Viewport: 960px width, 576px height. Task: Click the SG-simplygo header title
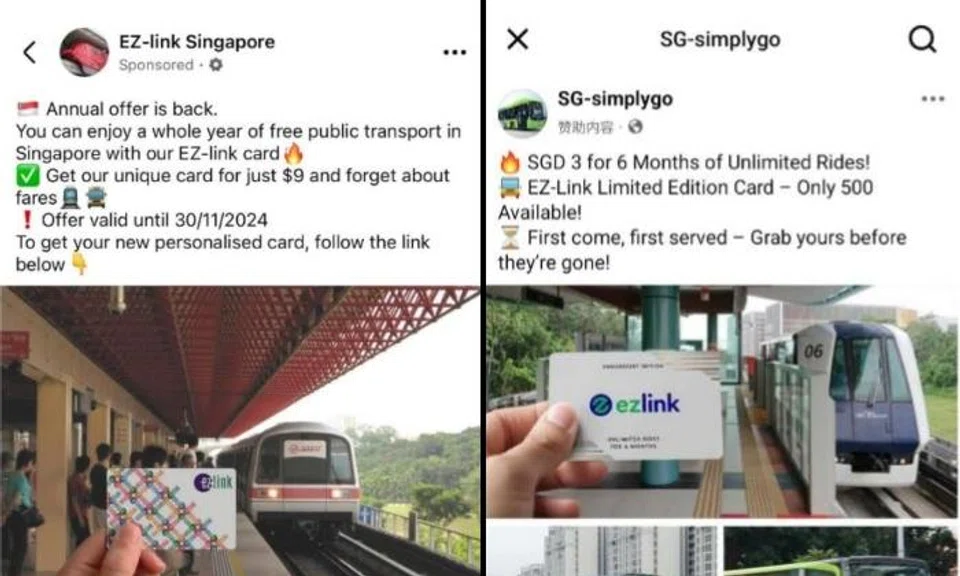pyautogui.click(x=720, y=39)
